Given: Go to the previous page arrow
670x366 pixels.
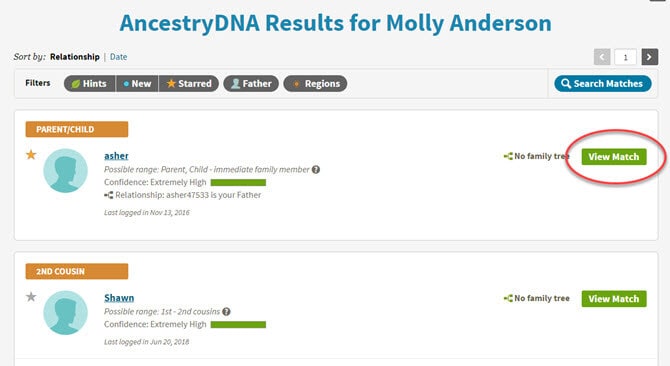Looking at the screenshot, I should [602, 57].
